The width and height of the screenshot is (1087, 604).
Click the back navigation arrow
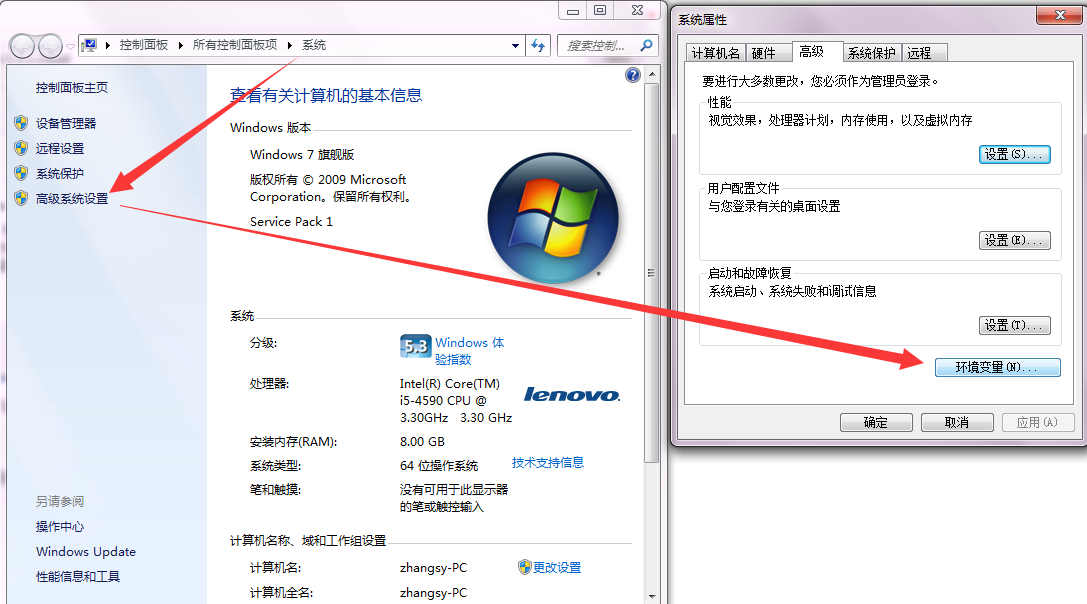tap(22, 46)
